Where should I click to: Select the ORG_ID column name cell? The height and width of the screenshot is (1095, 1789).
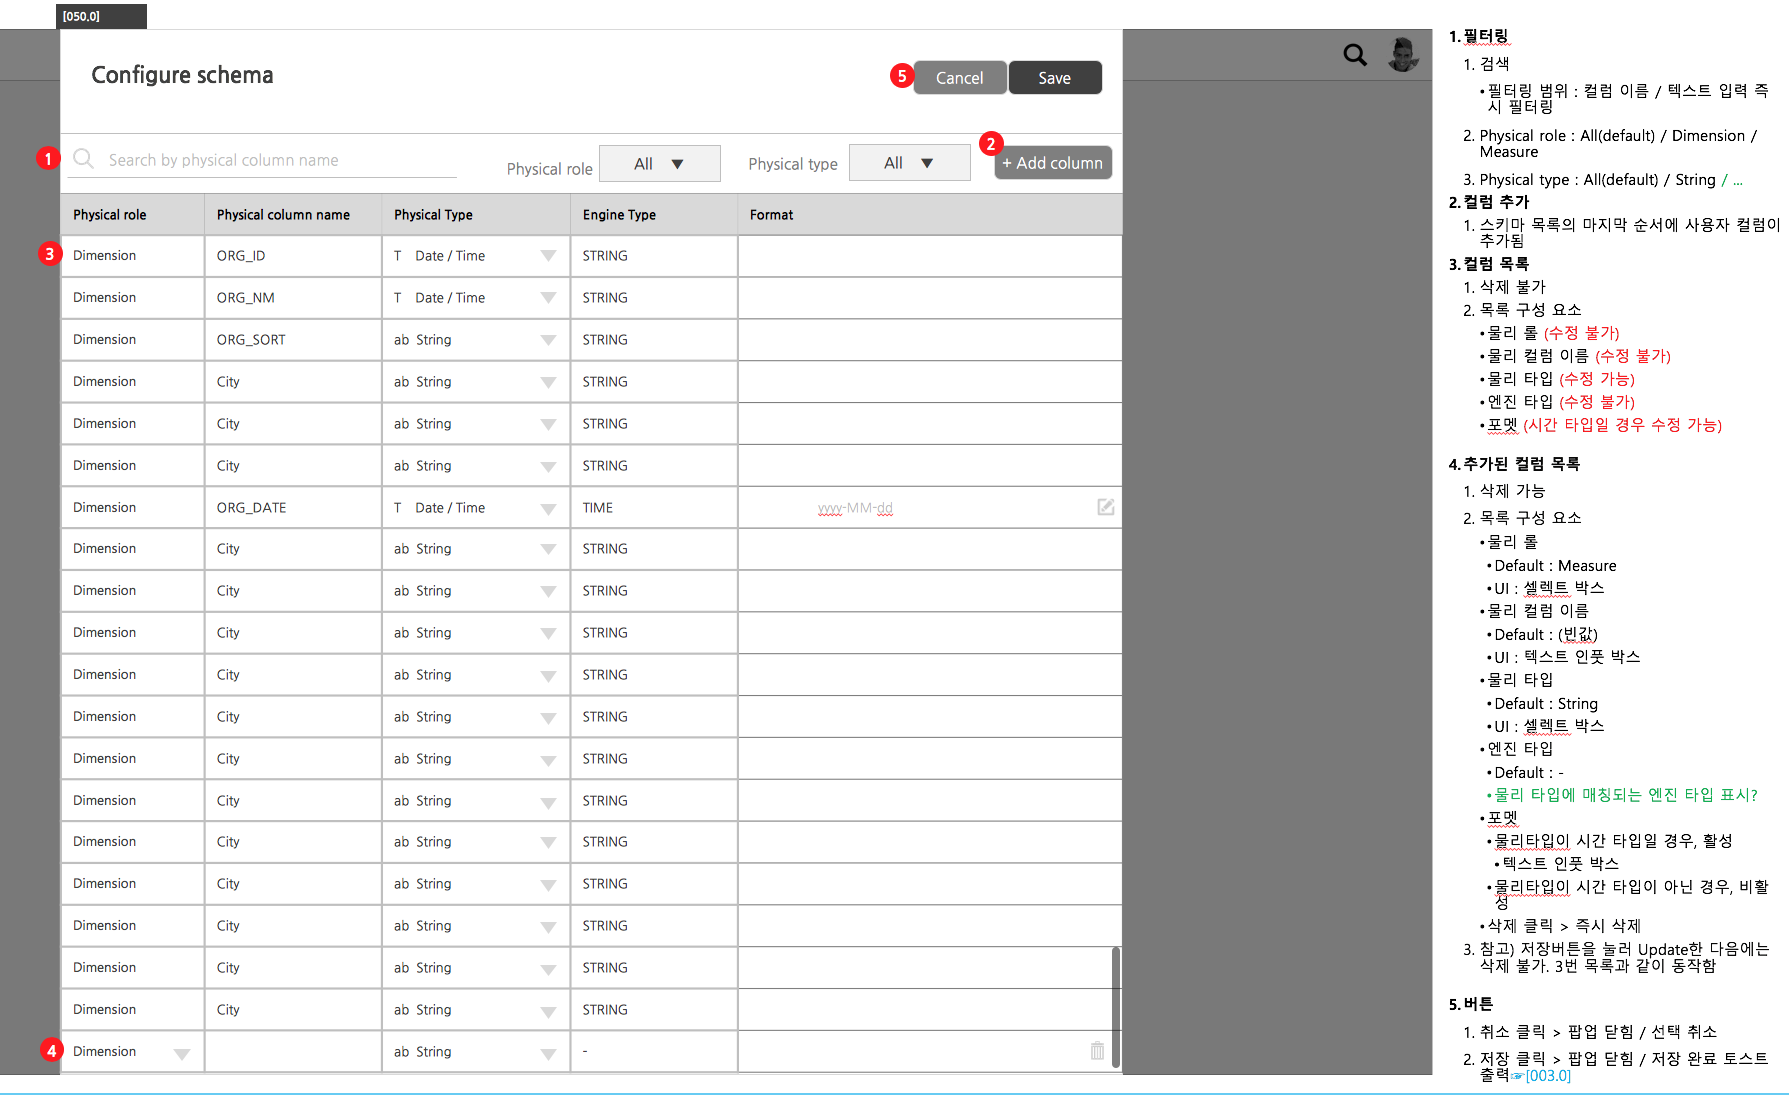(293, 256)
